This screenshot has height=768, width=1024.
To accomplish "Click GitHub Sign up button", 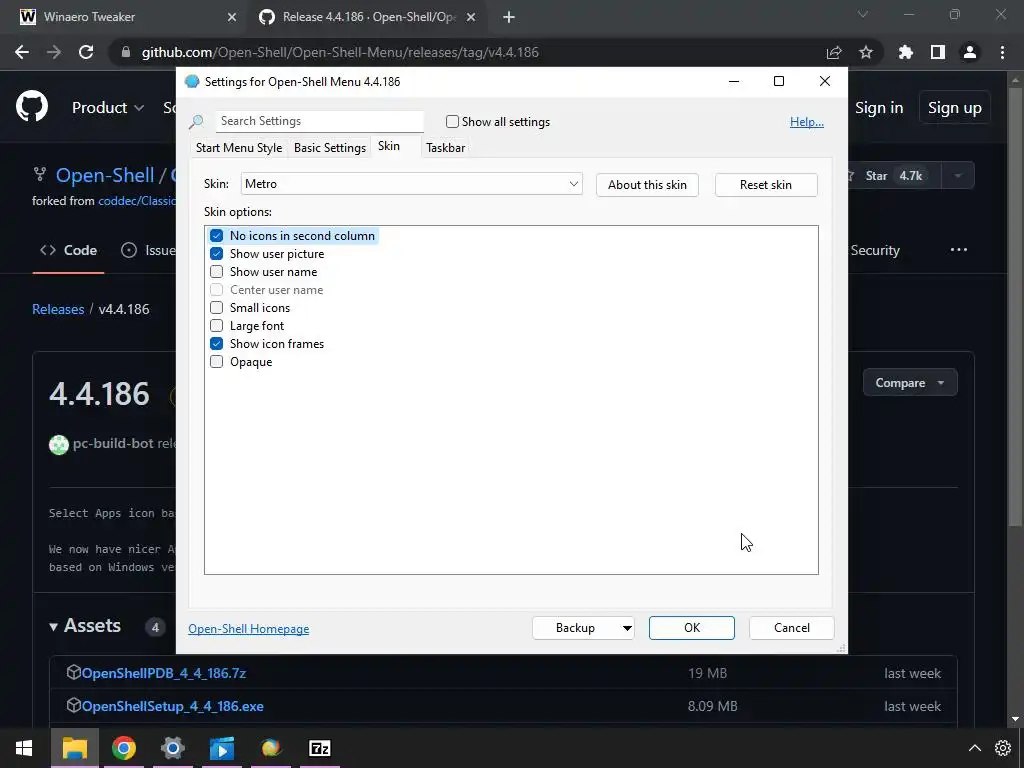I will click(954, 108).
